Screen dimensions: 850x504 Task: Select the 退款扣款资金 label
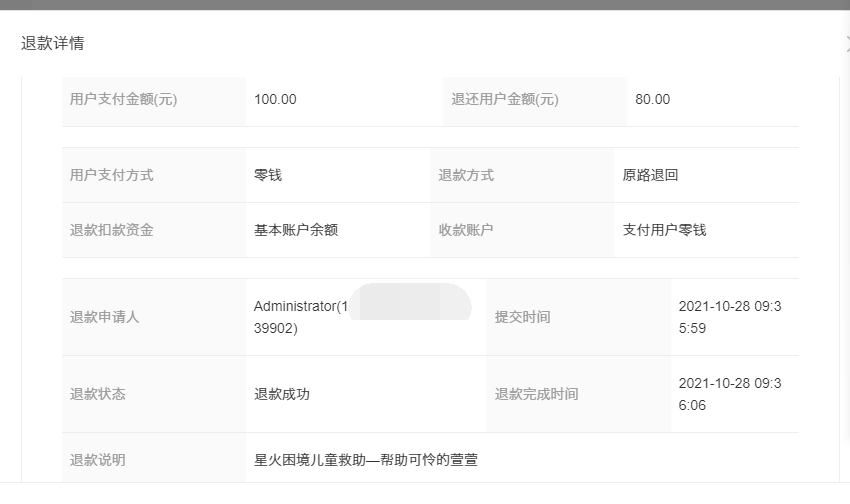[x=112, y=230]
